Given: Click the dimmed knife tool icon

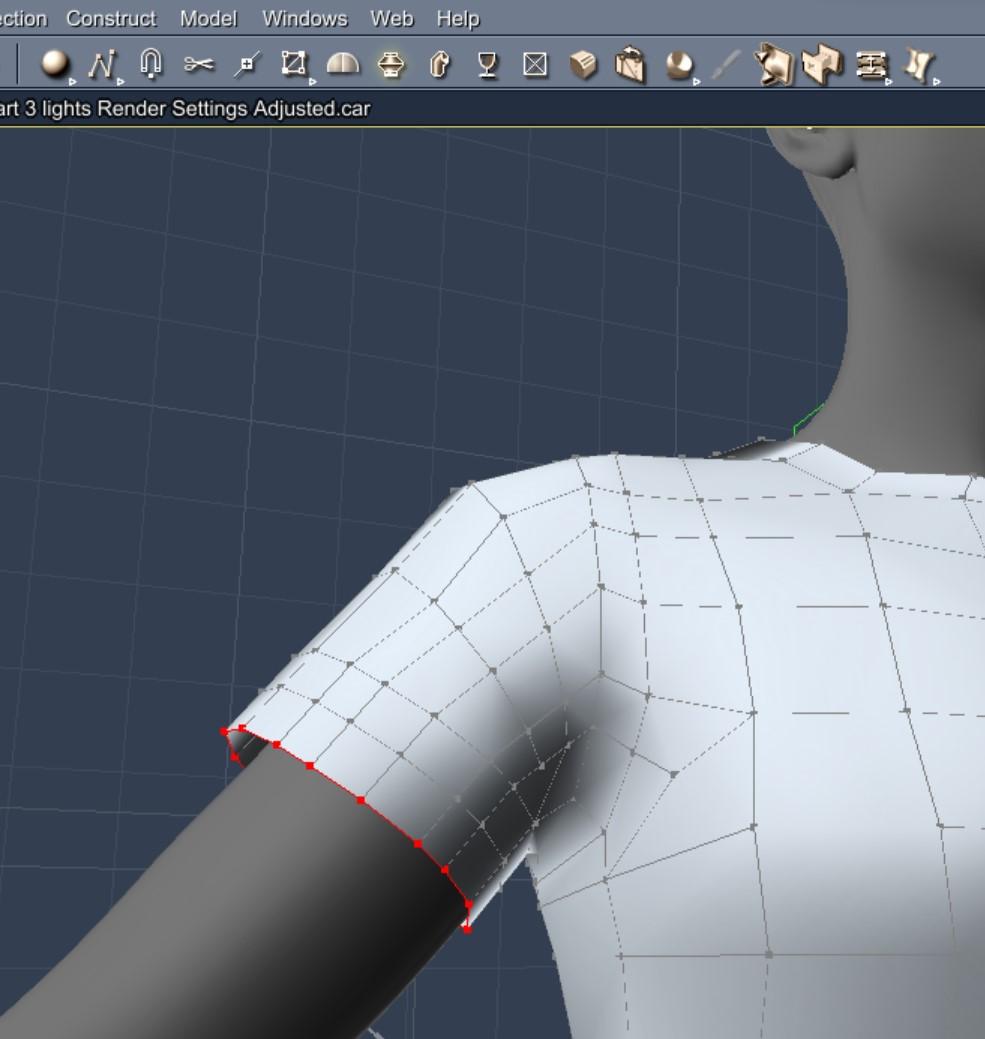Looking at the screenshot, I should 727,65.
